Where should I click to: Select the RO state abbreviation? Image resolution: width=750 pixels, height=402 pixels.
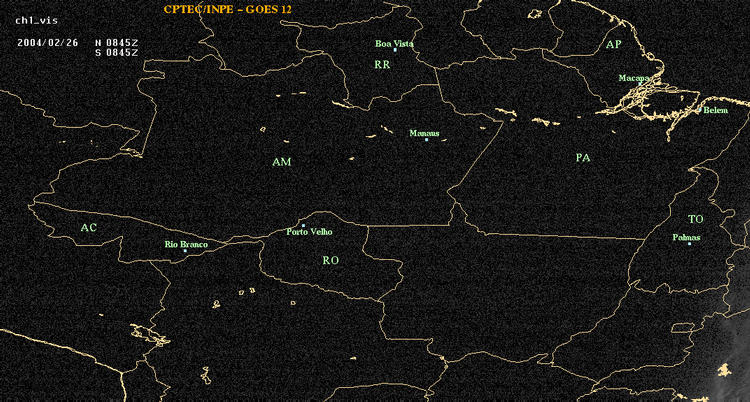331,260
